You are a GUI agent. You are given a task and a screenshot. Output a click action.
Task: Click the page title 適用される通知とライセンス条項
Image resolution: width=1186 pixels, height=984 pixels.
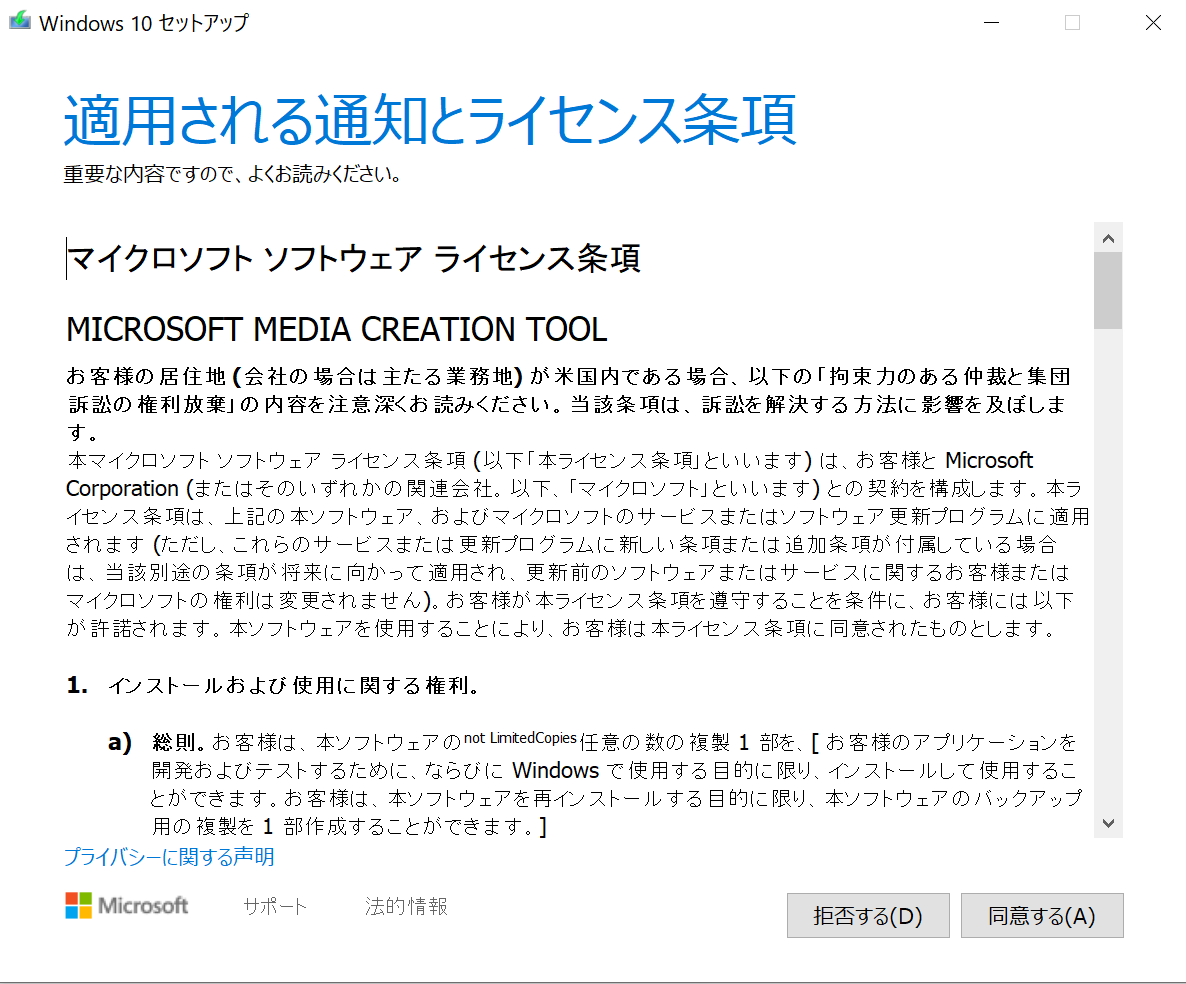pyautogui.click(x=430, y=120)
